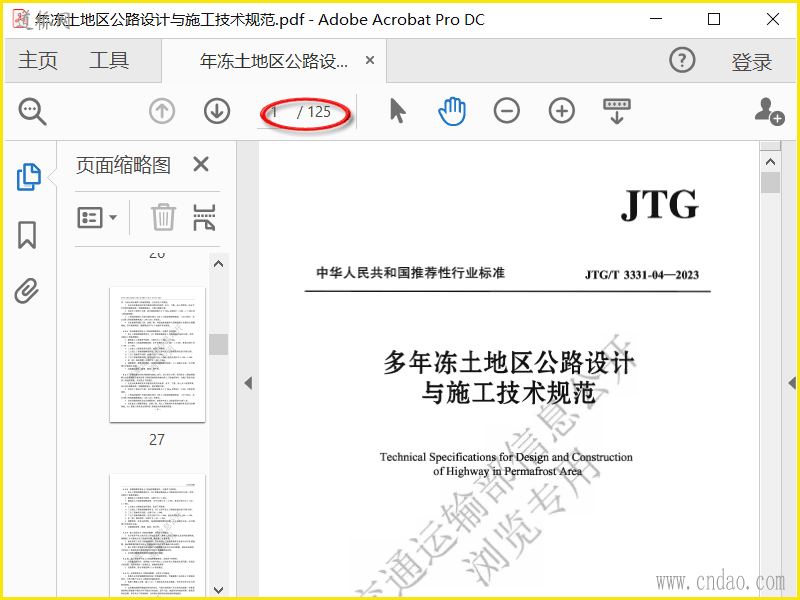
Task: Select the 年冻土地区公路设... document tab
Action: [274, 61]
